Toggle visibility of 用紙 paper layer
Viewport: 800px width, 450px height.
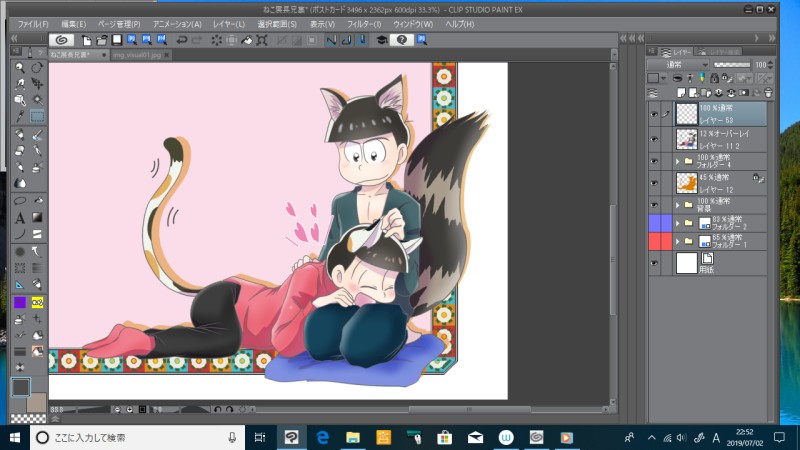pos(654,263)
